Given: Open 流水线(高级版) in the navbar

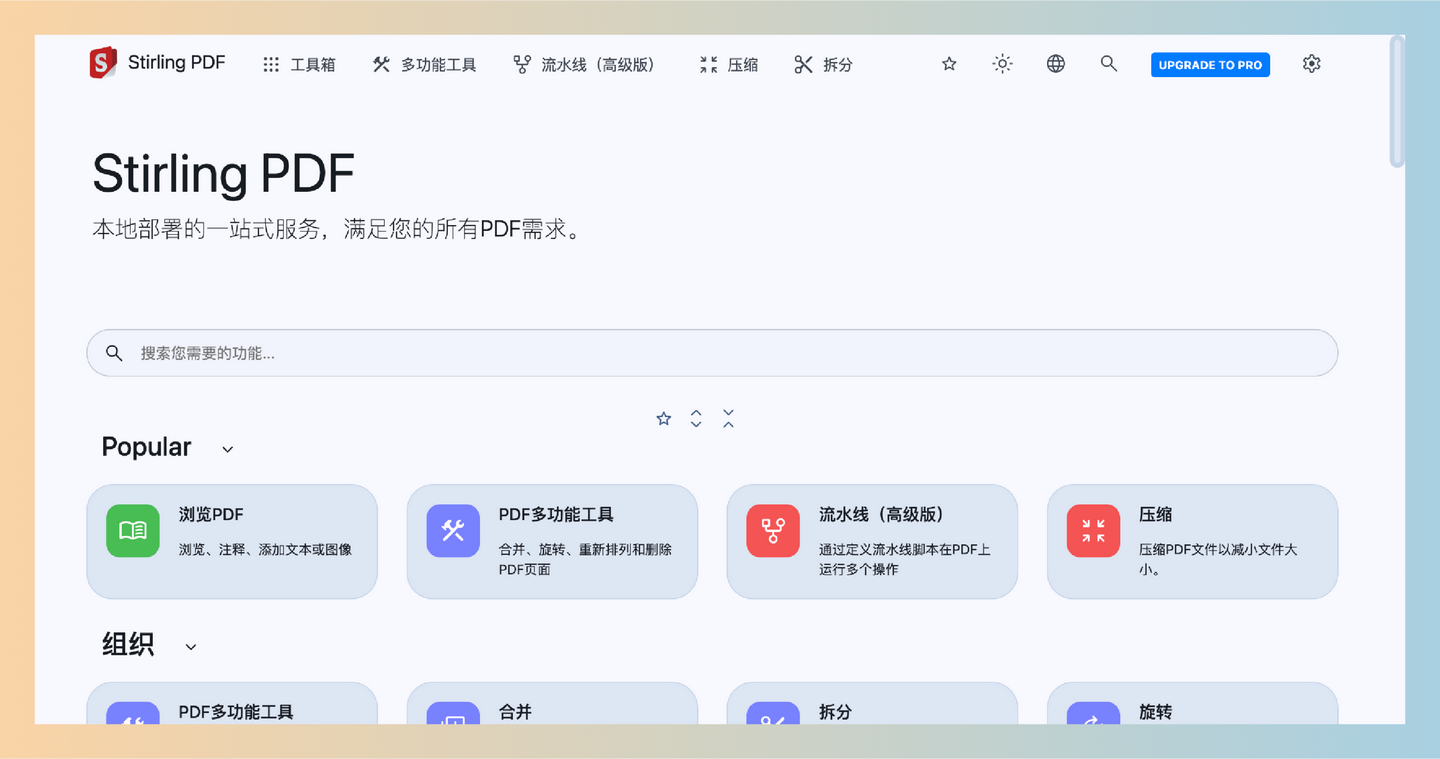Looking at the screenshot, I should pos(584,65).
